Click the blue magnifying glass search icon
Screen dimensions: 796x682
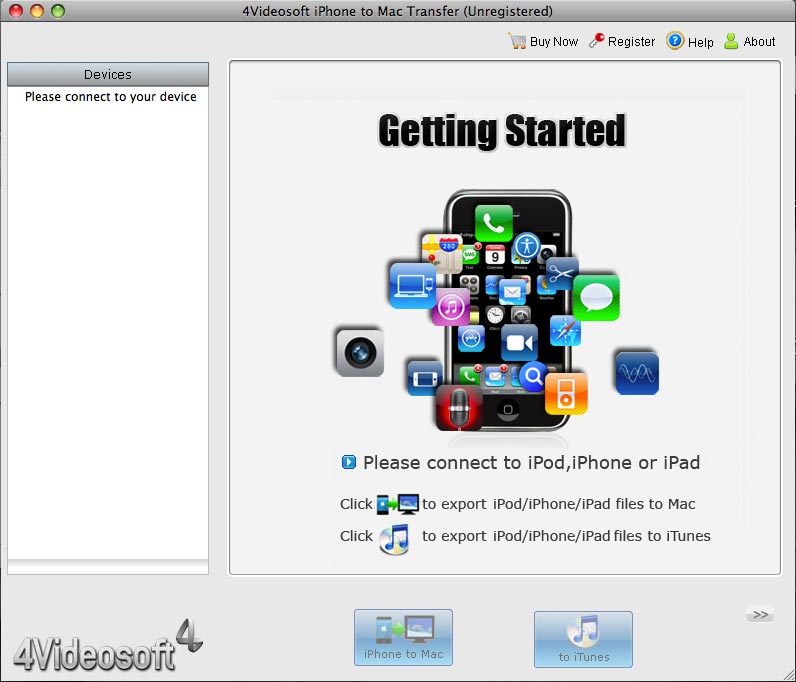pos(533,376)
